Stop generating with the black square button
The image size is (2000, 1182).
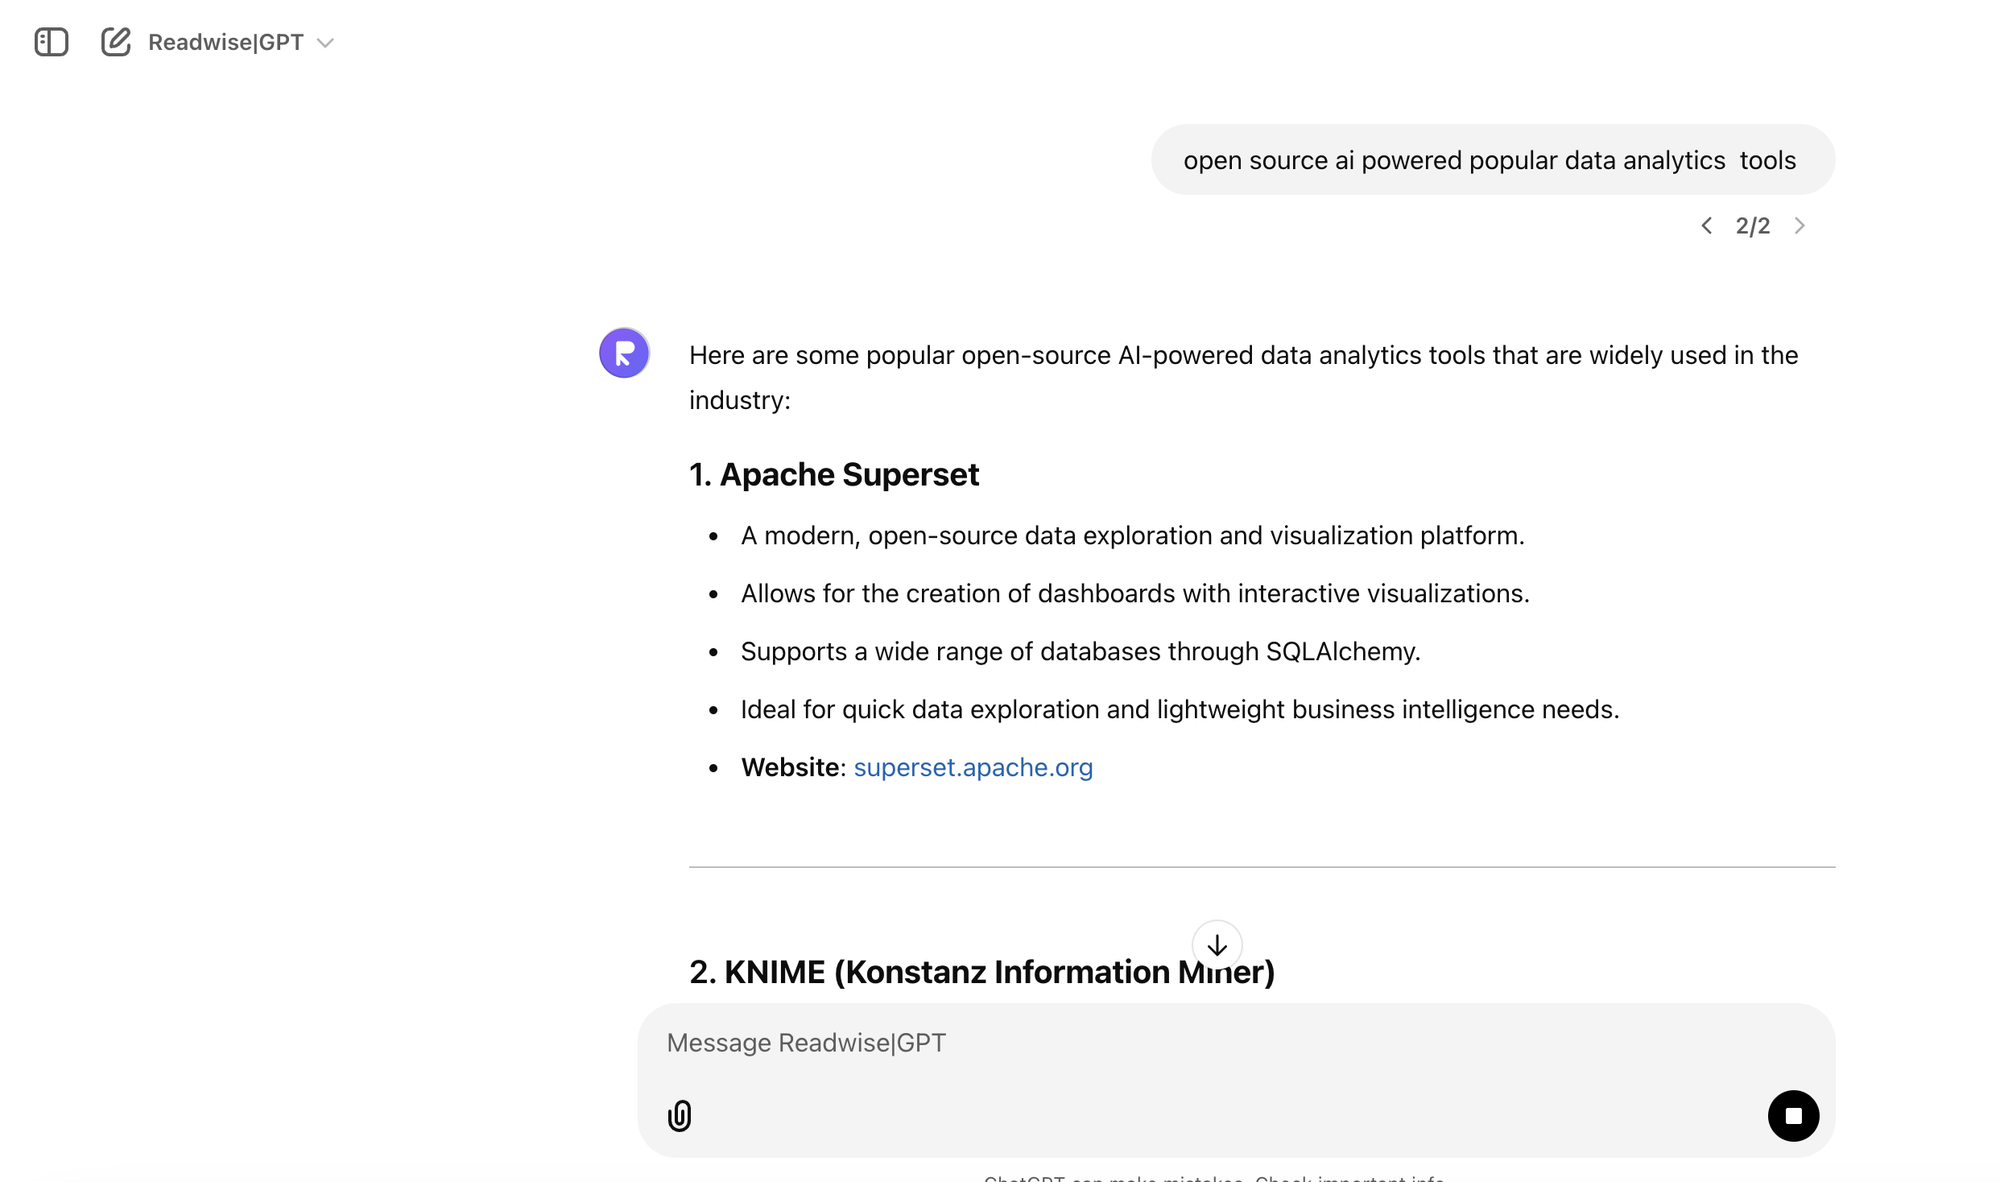coord(1793,1115)
